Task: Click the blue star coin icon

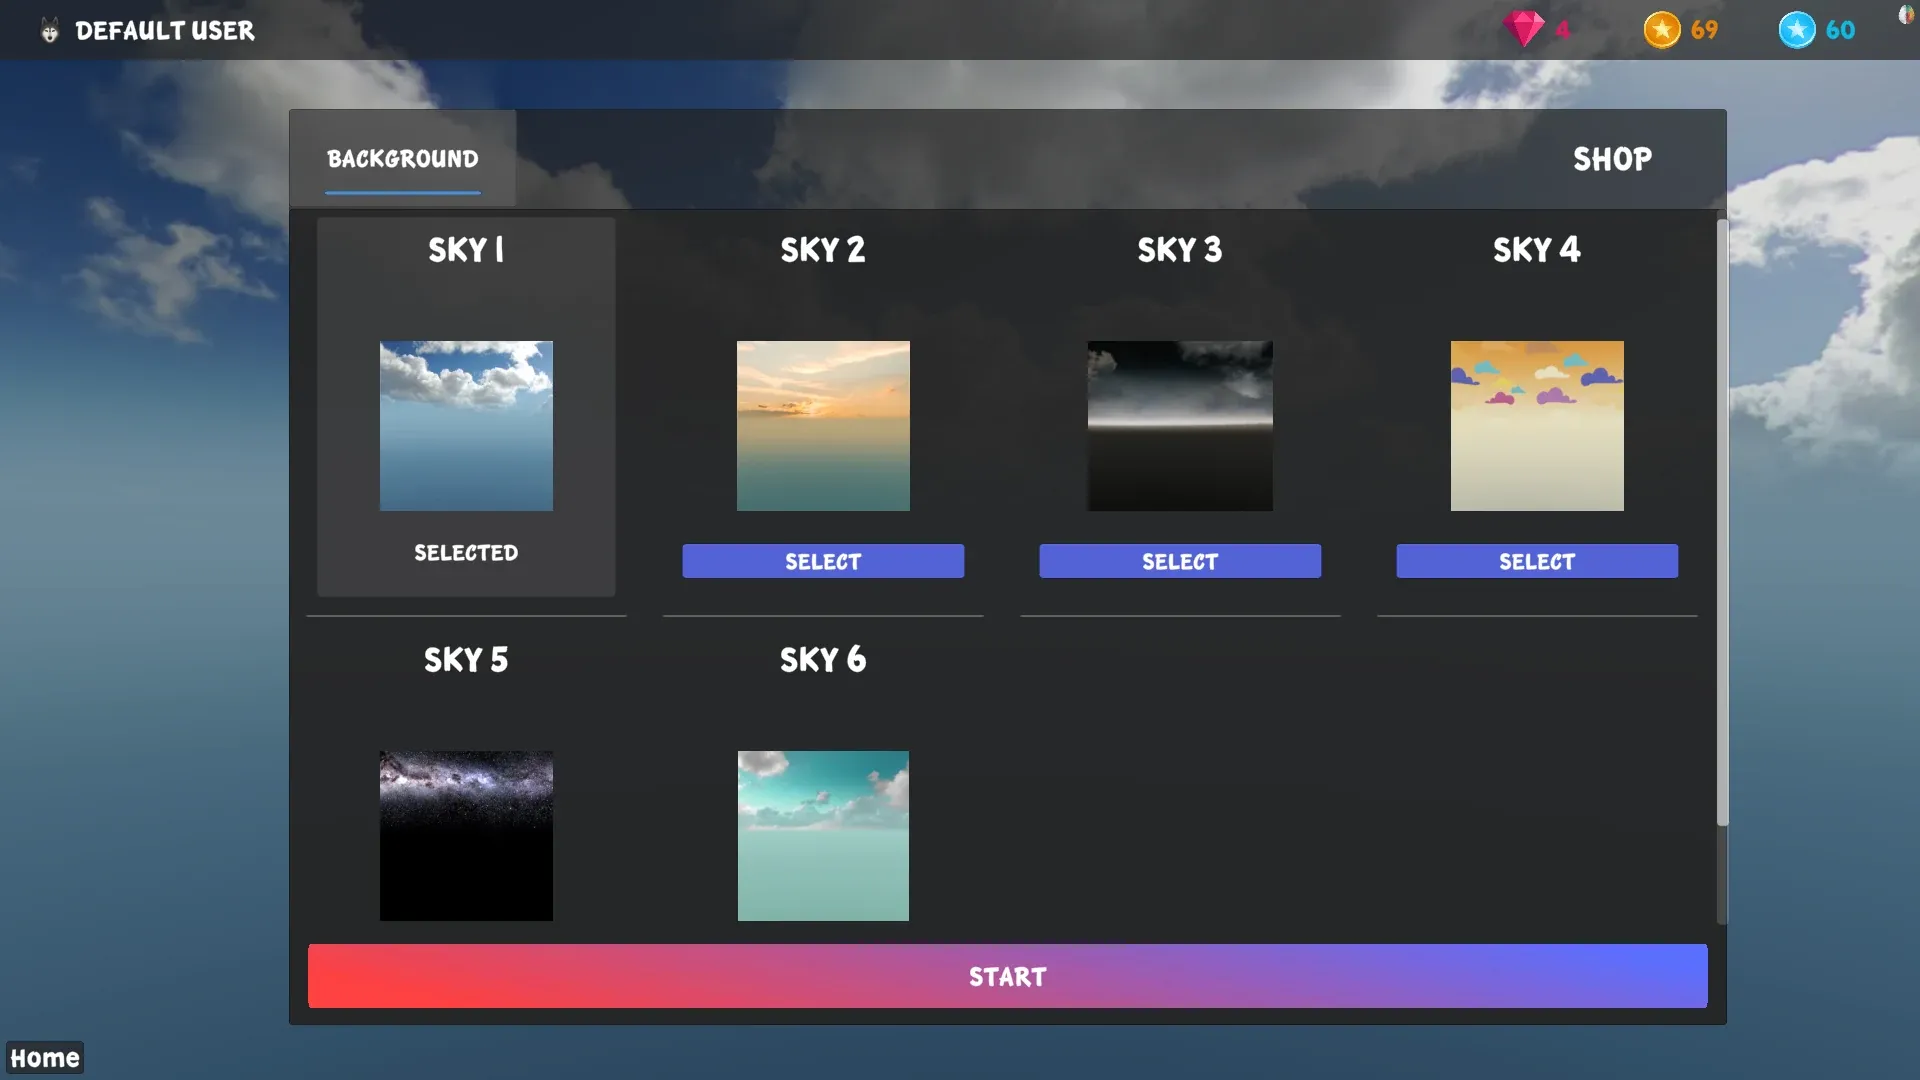Action: [1796, 30]
